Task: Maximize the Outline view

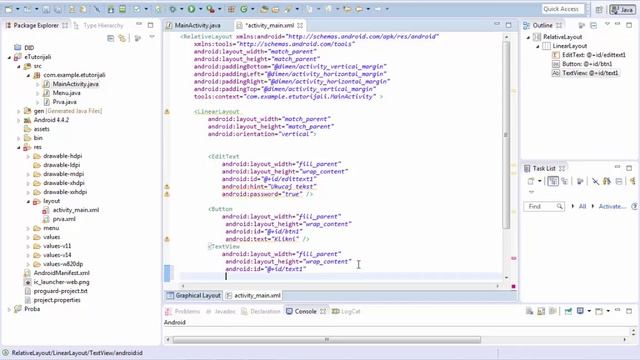Action: pyautogui.click(x=629, y=25)
